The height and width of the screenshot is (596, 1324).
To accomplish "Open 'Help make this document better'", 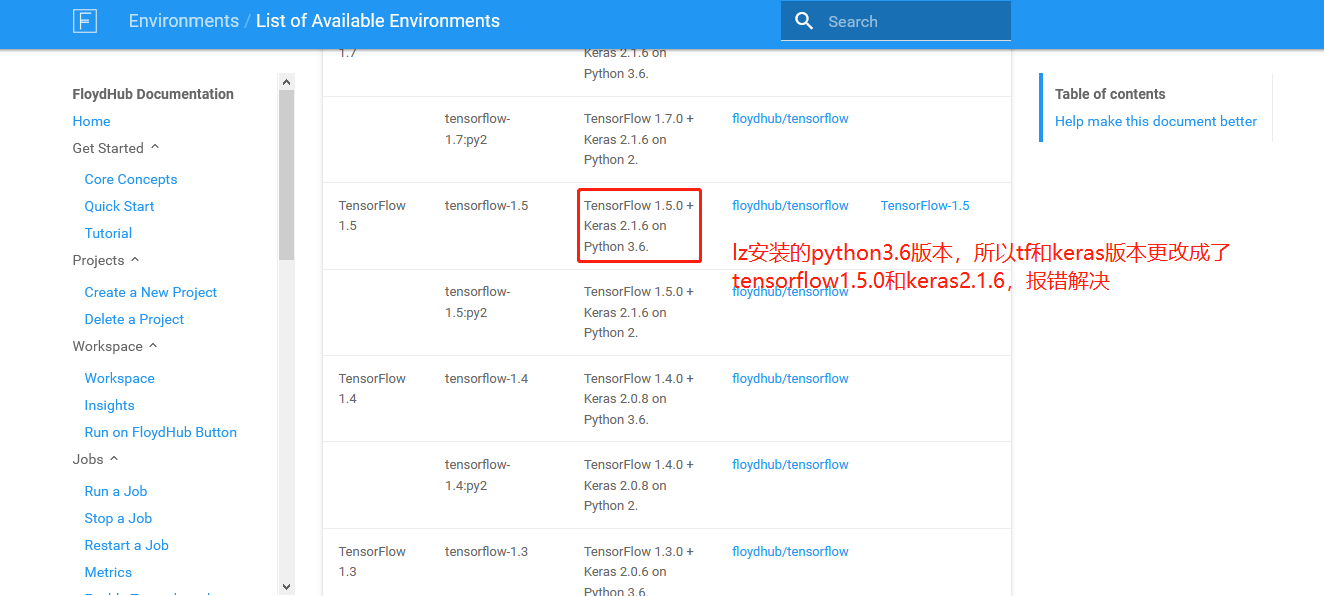I will click(1156, 121).
